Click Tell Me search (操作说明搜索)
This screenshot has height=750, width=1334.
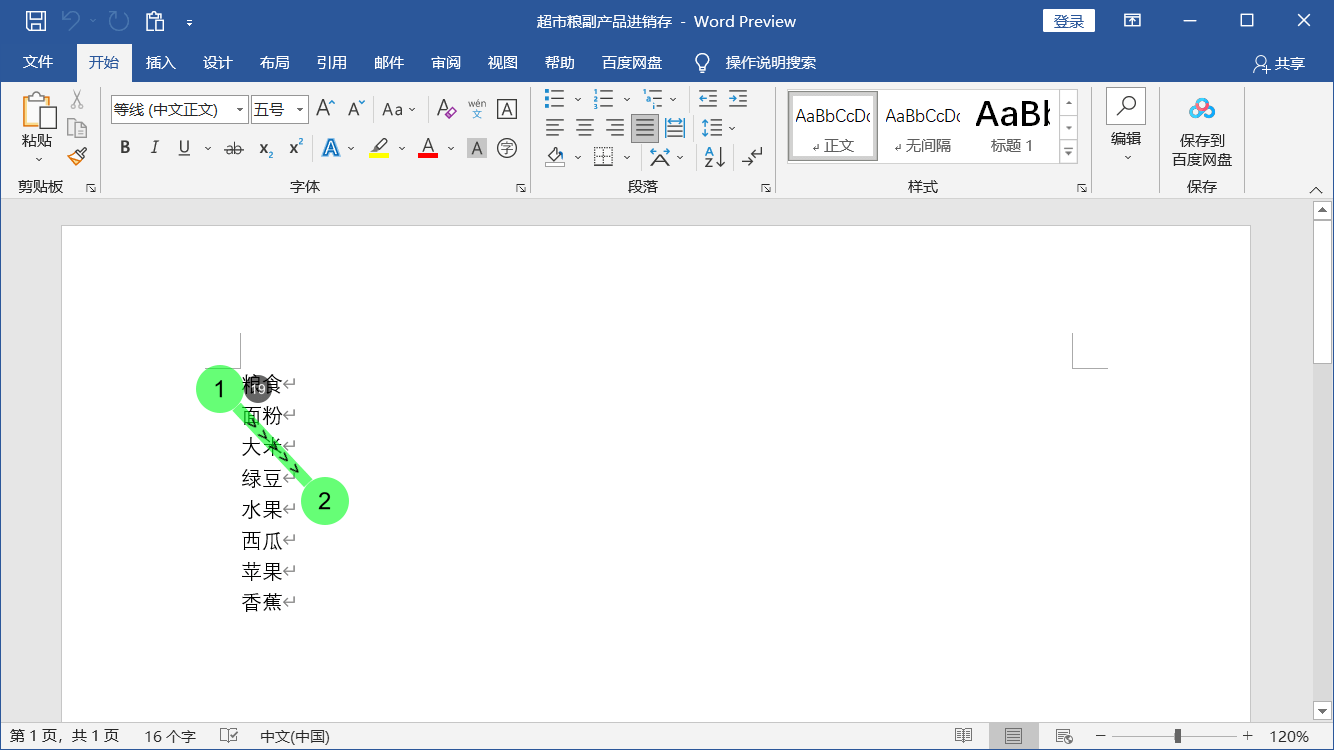click(x=770, y=62)
